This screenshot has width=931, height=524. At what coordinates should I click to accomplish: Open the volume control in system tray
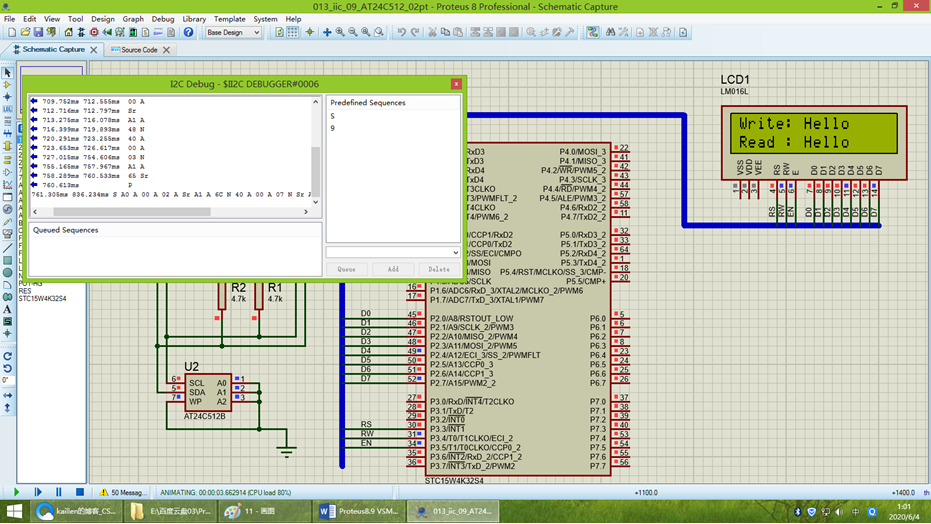(x=839, y=512)
